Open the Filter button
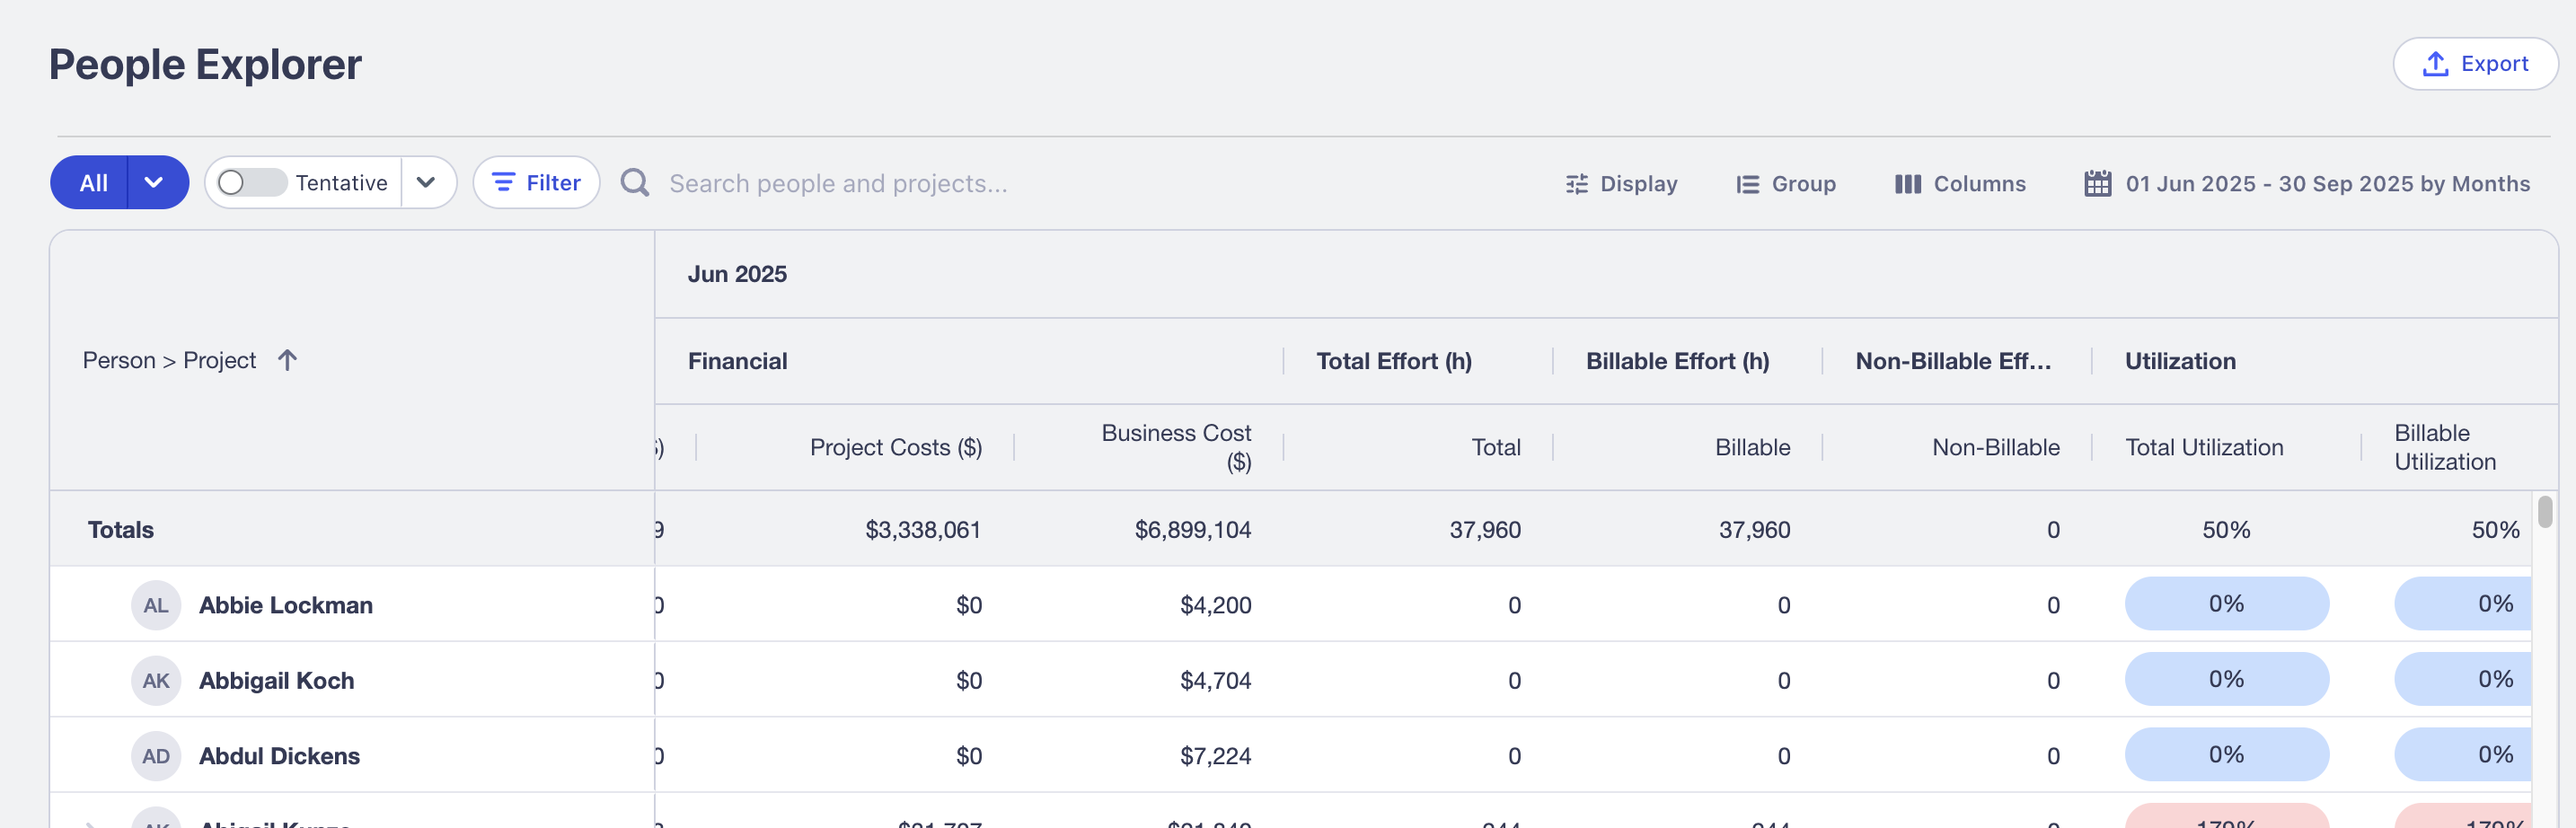The width and height of the screenshot is (2576, 828). (536, 183)
